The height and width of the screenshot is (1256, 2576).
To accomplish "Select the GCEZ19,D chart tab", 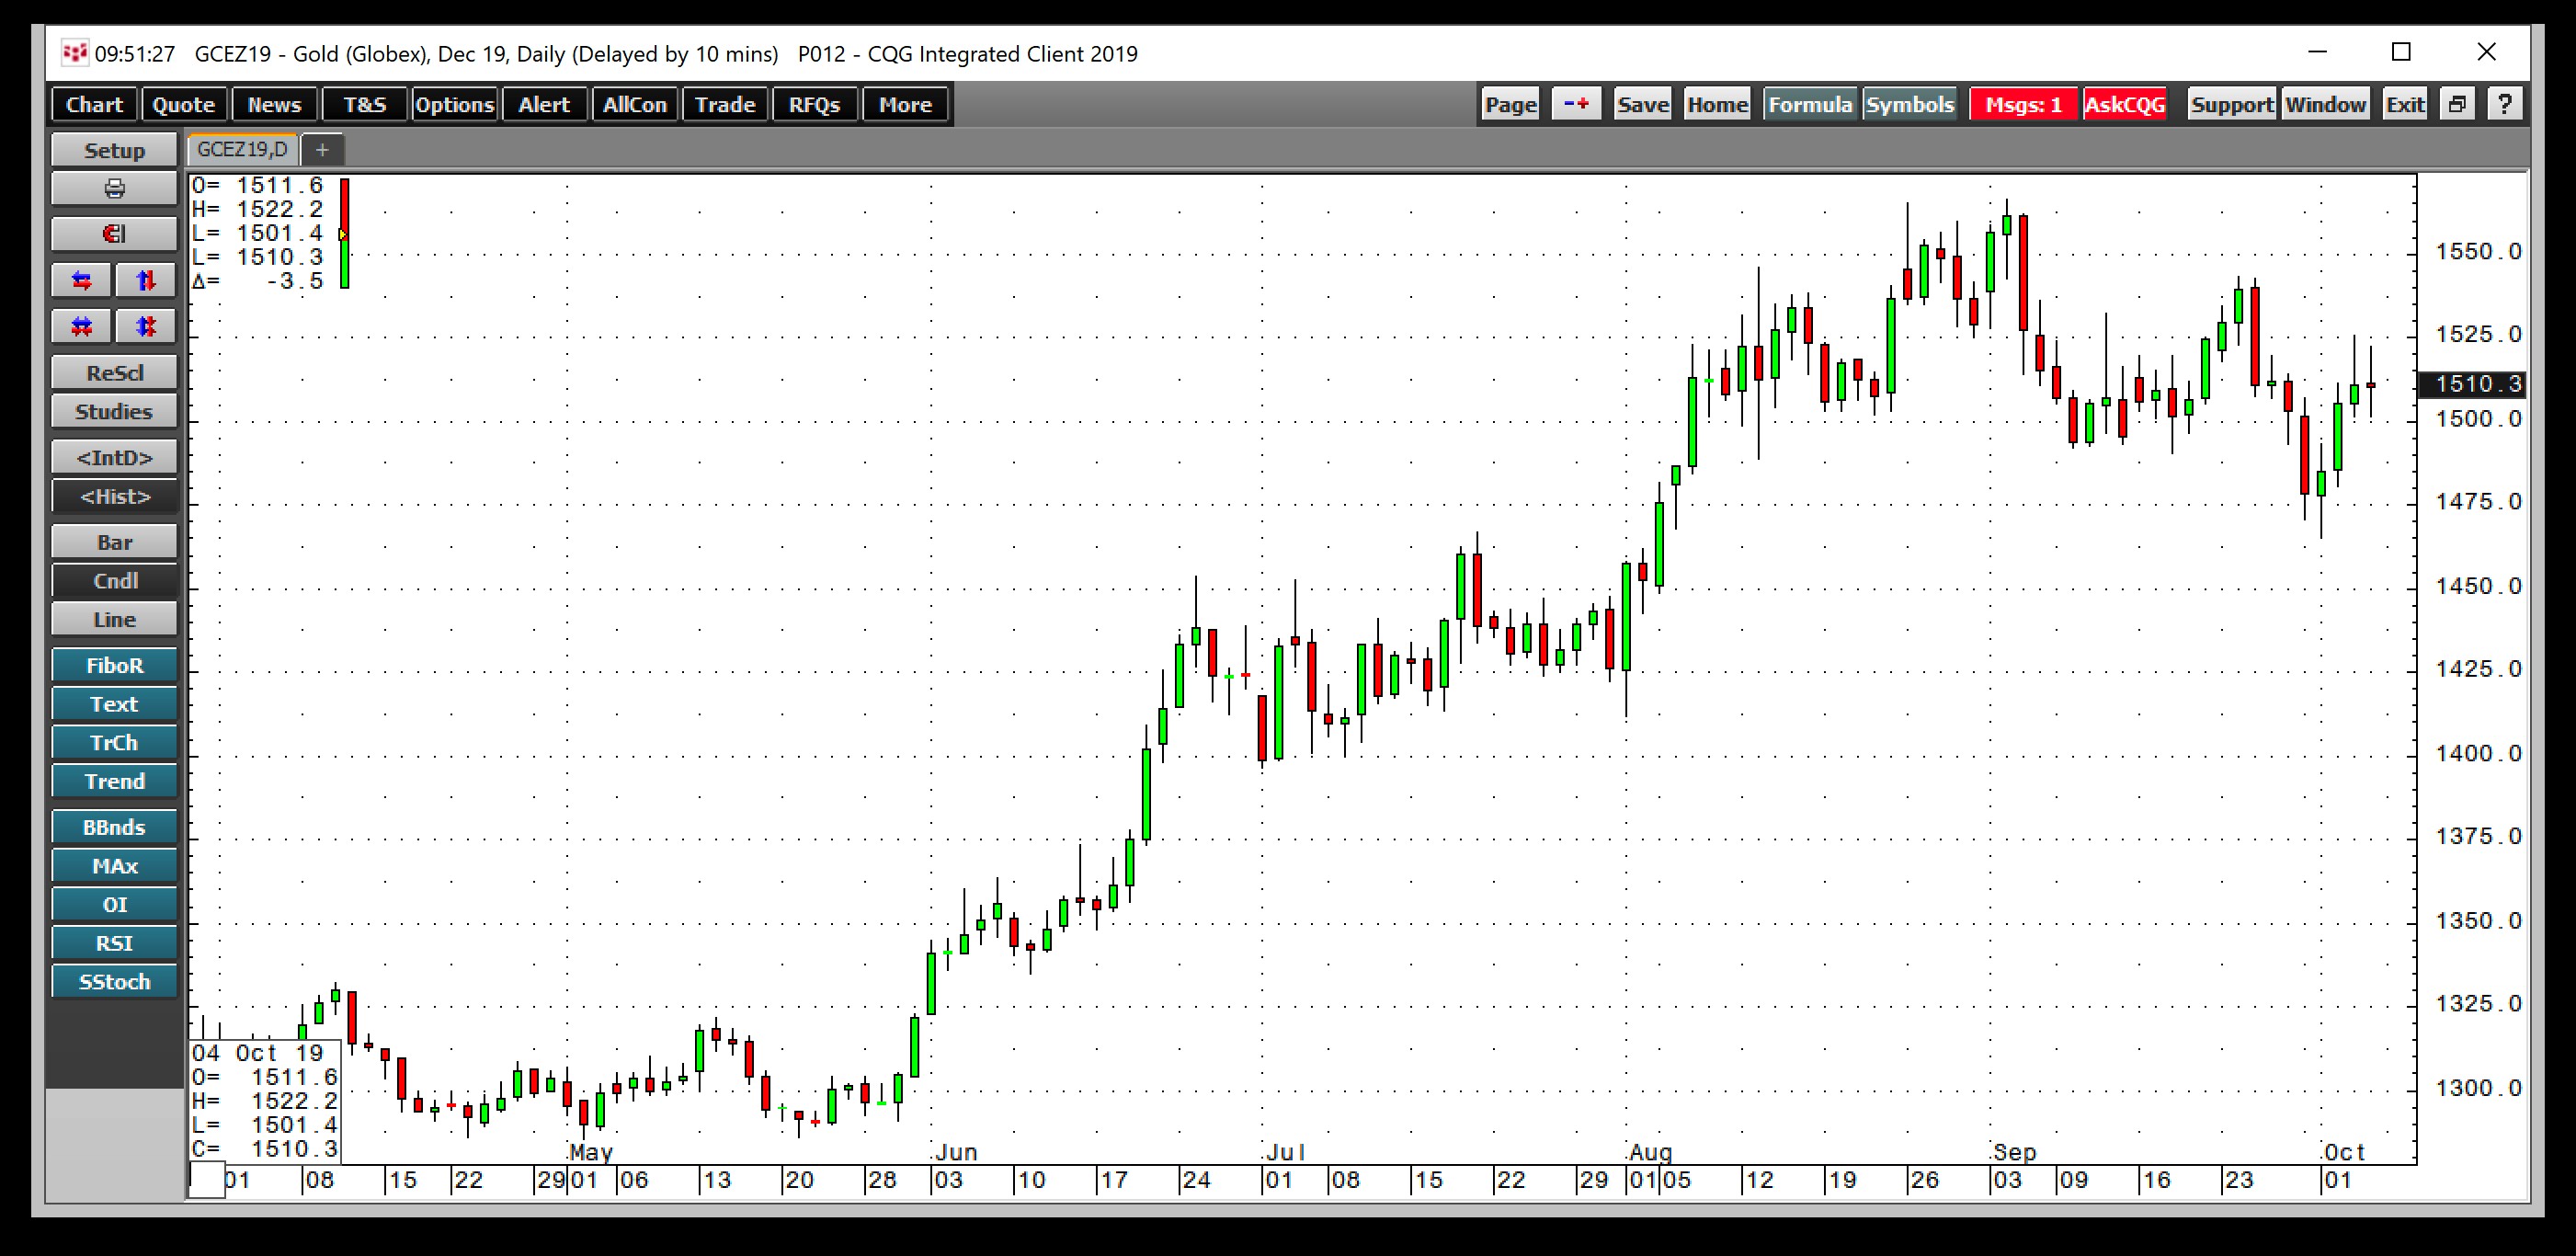I will coord(243,149).
